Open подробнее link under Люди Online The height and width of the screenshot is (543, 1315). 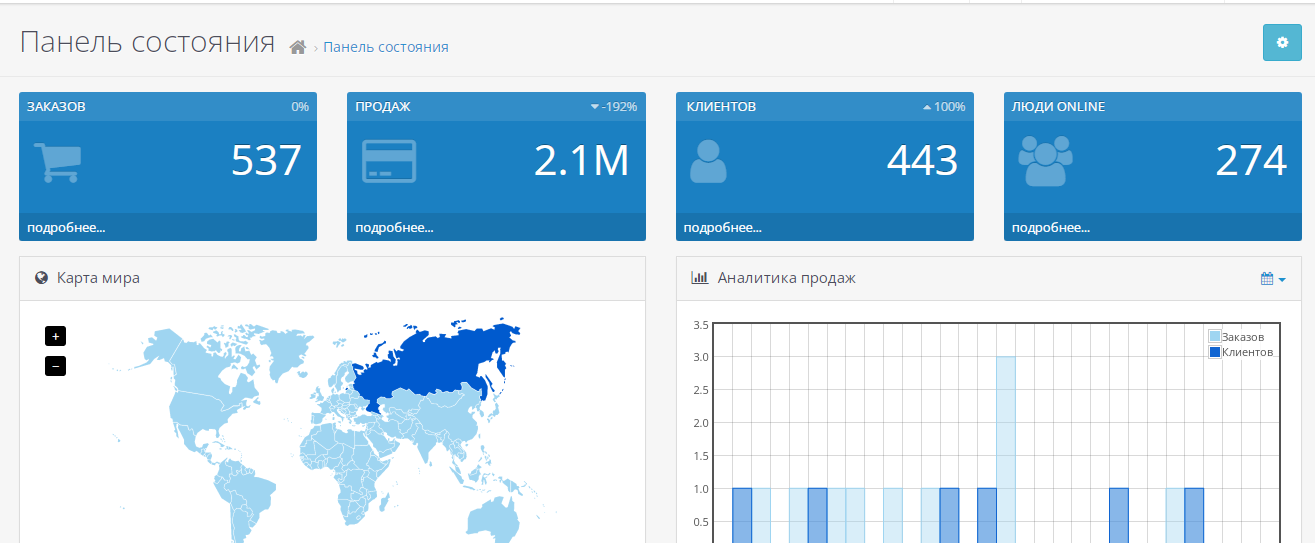click(x=1051, y=227)
